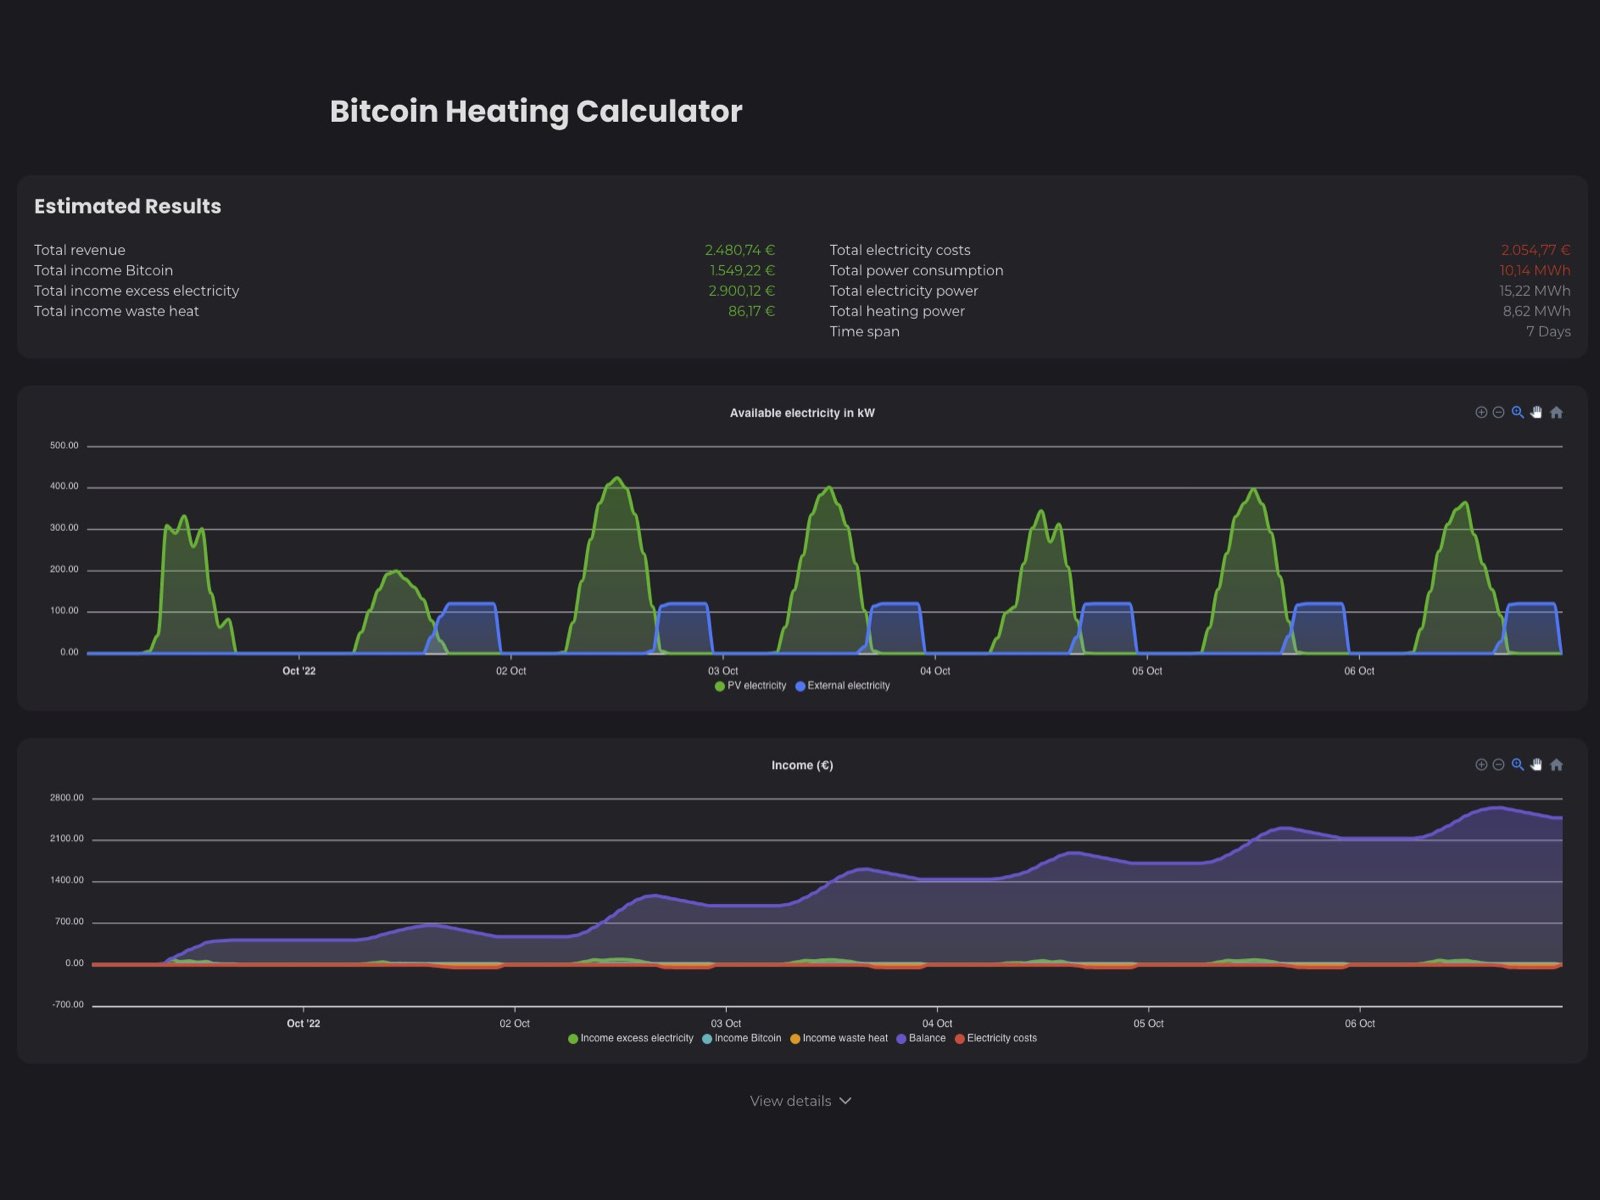Select the magnifier selection-zoom tool on the electricity chart

click(1518, 412)
